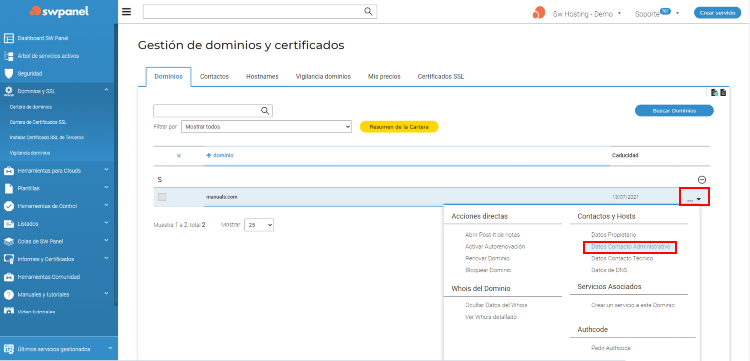This screenshot has height=361, width=750.
Task: Open the Soporte dropdown arrow
Action: (677, 13)
